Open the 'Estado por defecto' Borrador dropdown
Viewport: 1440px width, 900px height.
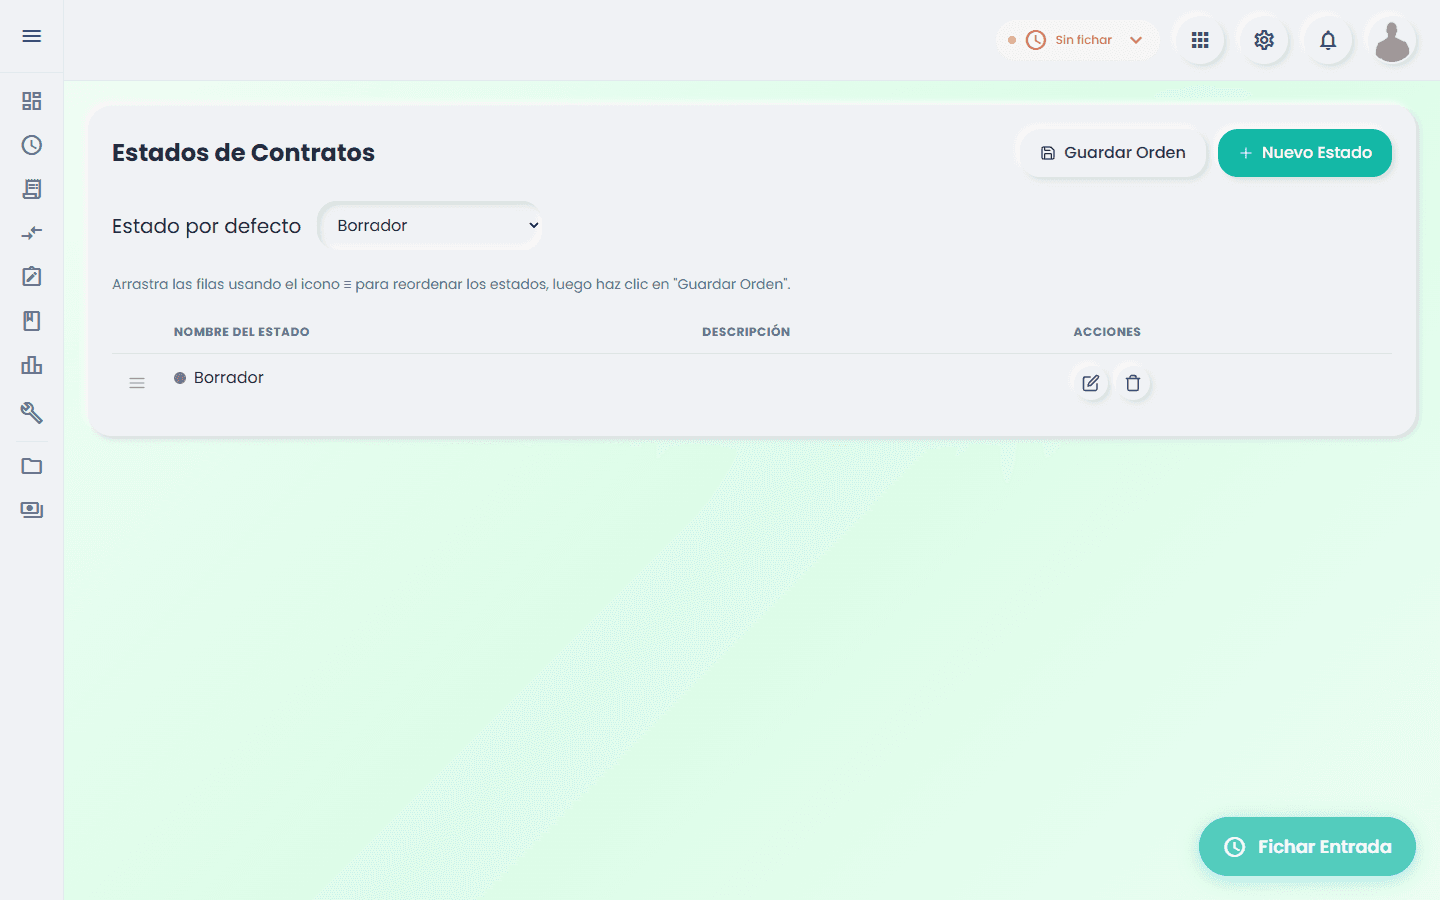click(x=431, y=226)
